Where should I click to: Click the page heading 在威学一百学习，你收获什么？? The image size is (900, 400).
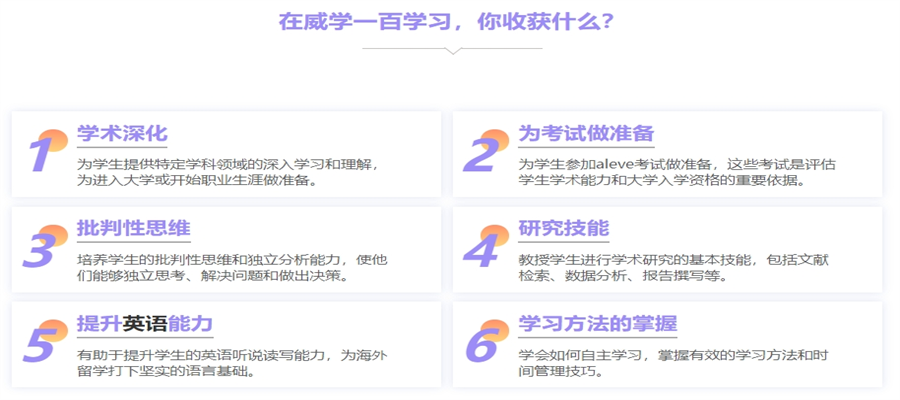(x=447, y=22)
